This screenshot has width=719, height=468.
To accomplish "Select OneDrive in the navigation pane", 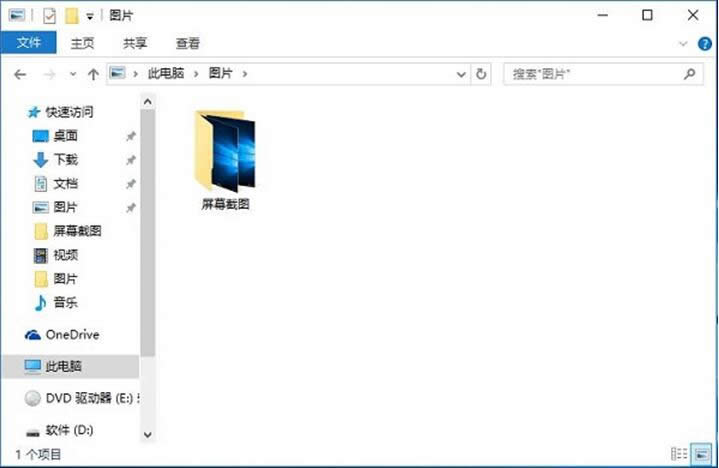I will point(72,335).
